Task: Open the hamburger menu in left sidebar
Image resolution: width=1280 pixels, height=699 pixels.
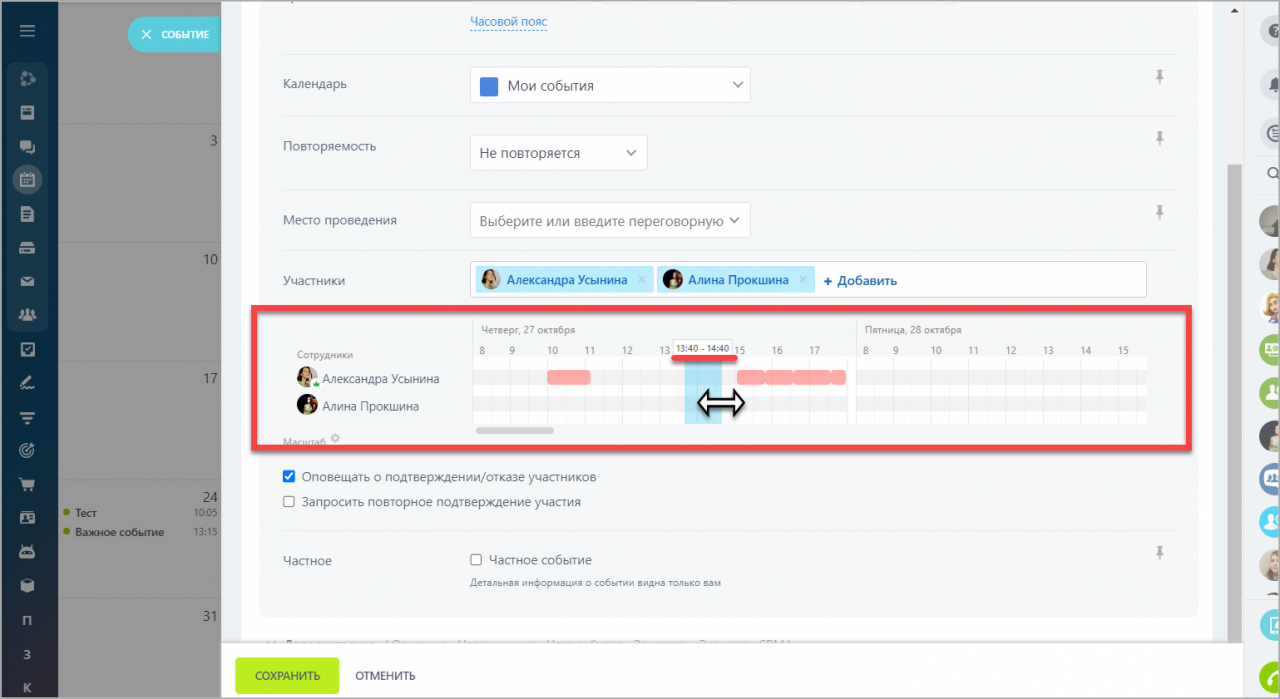Action: click(x=27, y=31)
